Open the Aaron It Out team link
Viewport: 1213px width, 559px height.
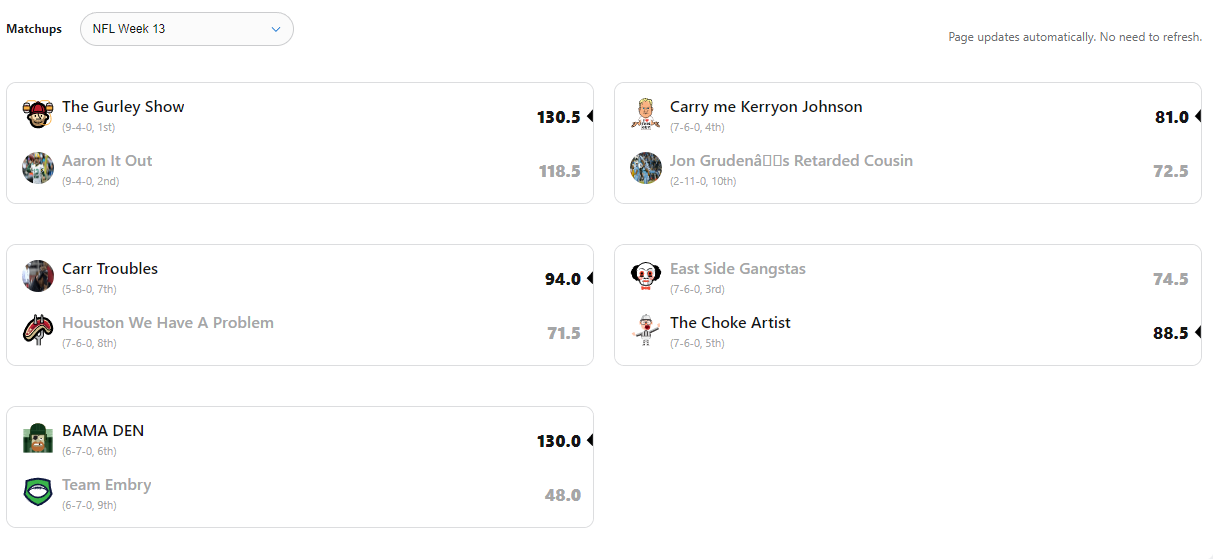coord(107,161)
